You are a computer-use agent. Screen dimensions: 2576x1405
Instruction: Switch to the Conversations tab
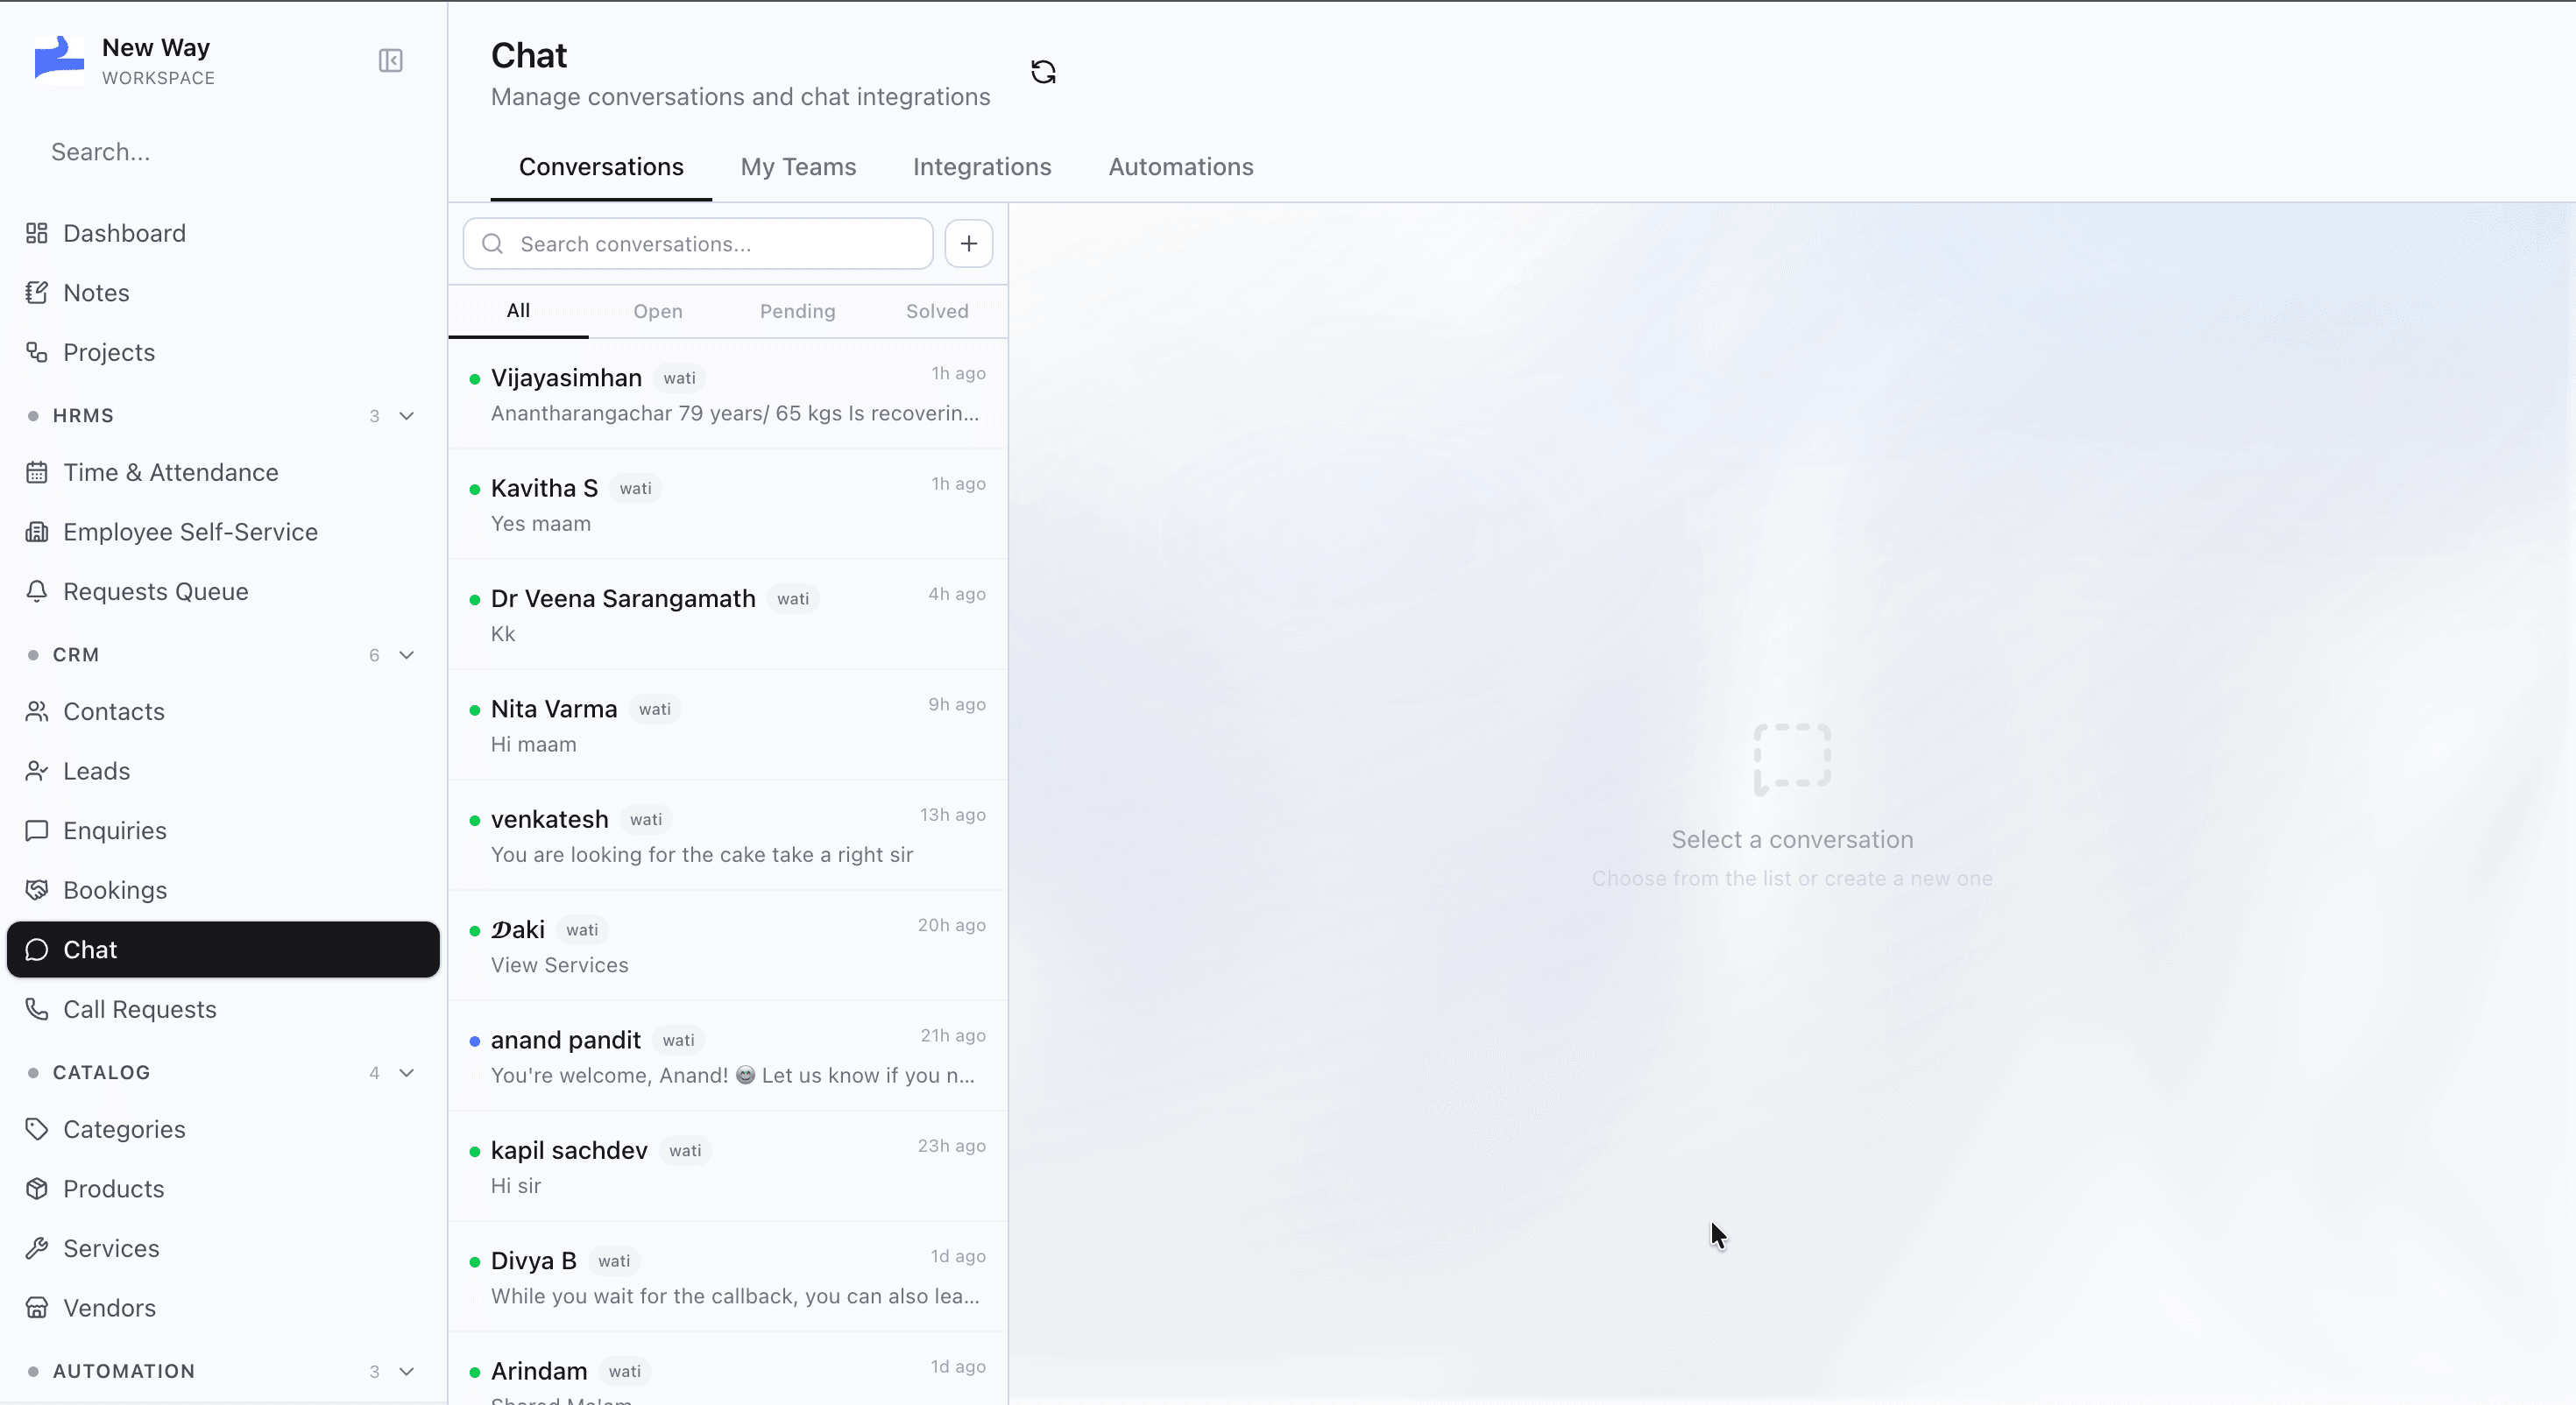(x=601, y=167)
